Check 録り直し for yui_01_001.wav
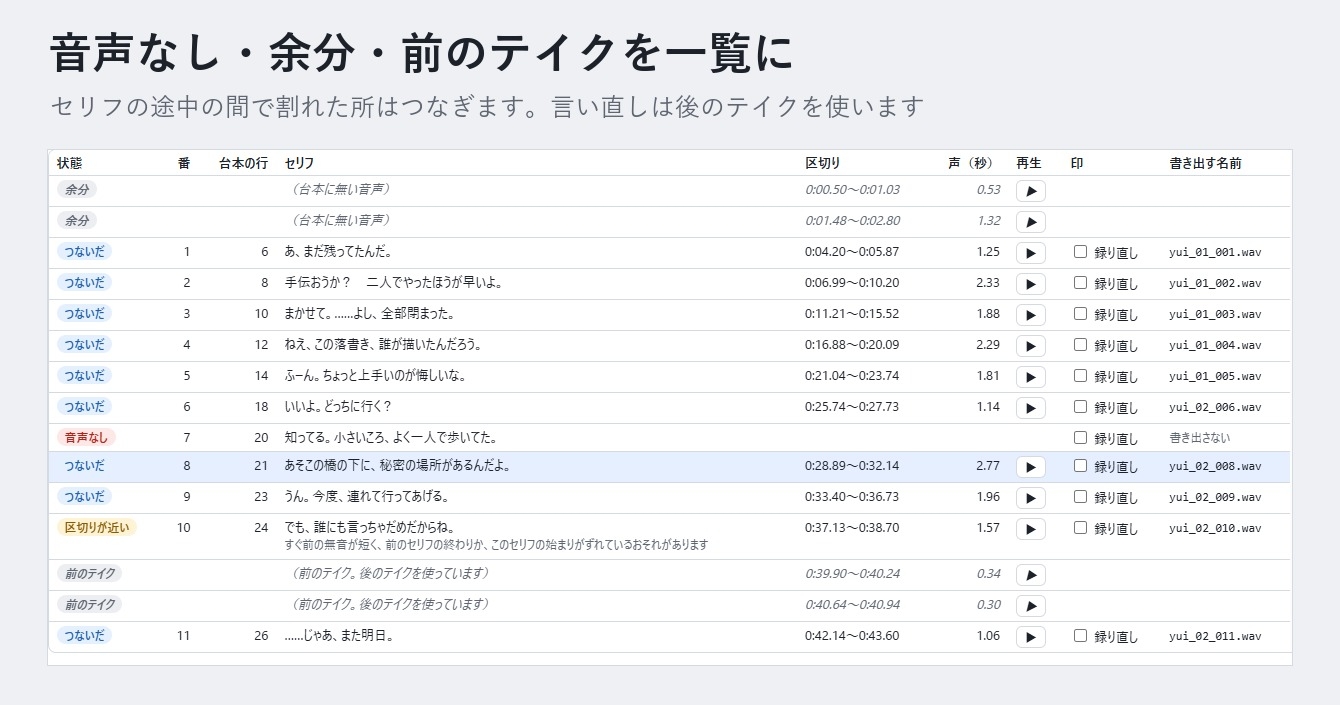This screenshot has height=705, width=1340. point(1080,252)
